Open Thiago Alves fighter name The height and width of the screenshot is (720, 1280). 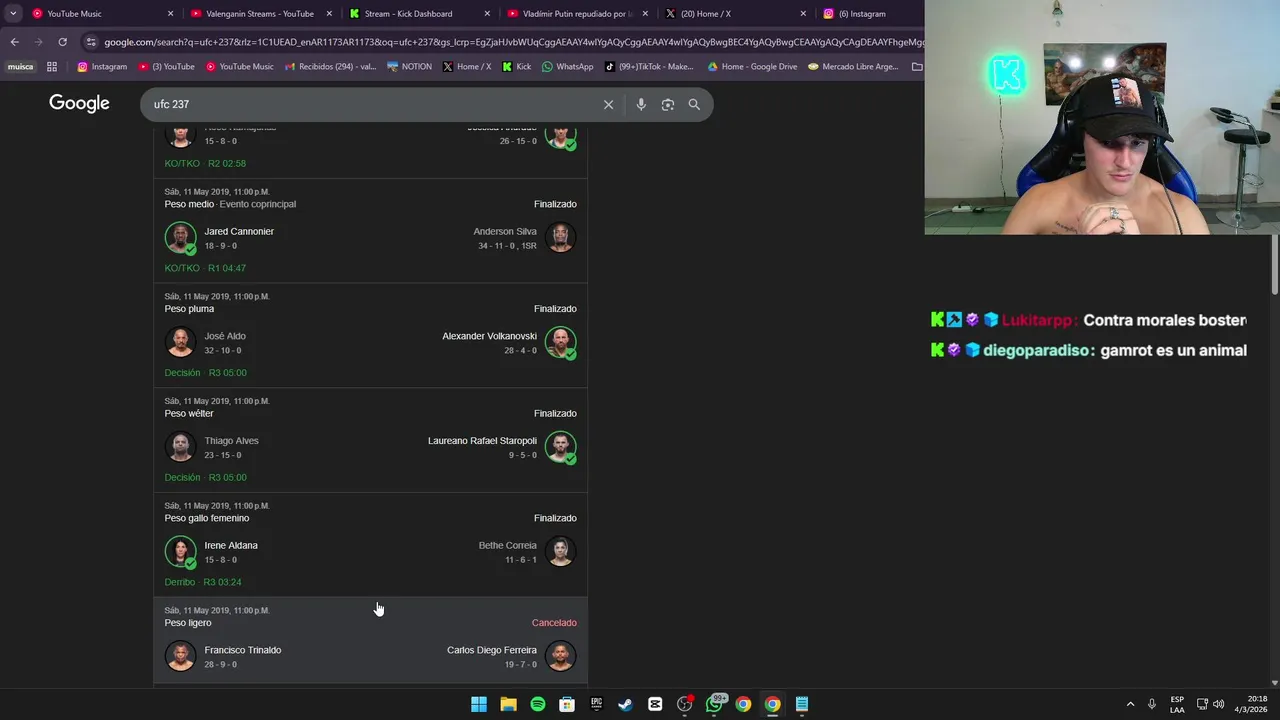coord(231,441)
